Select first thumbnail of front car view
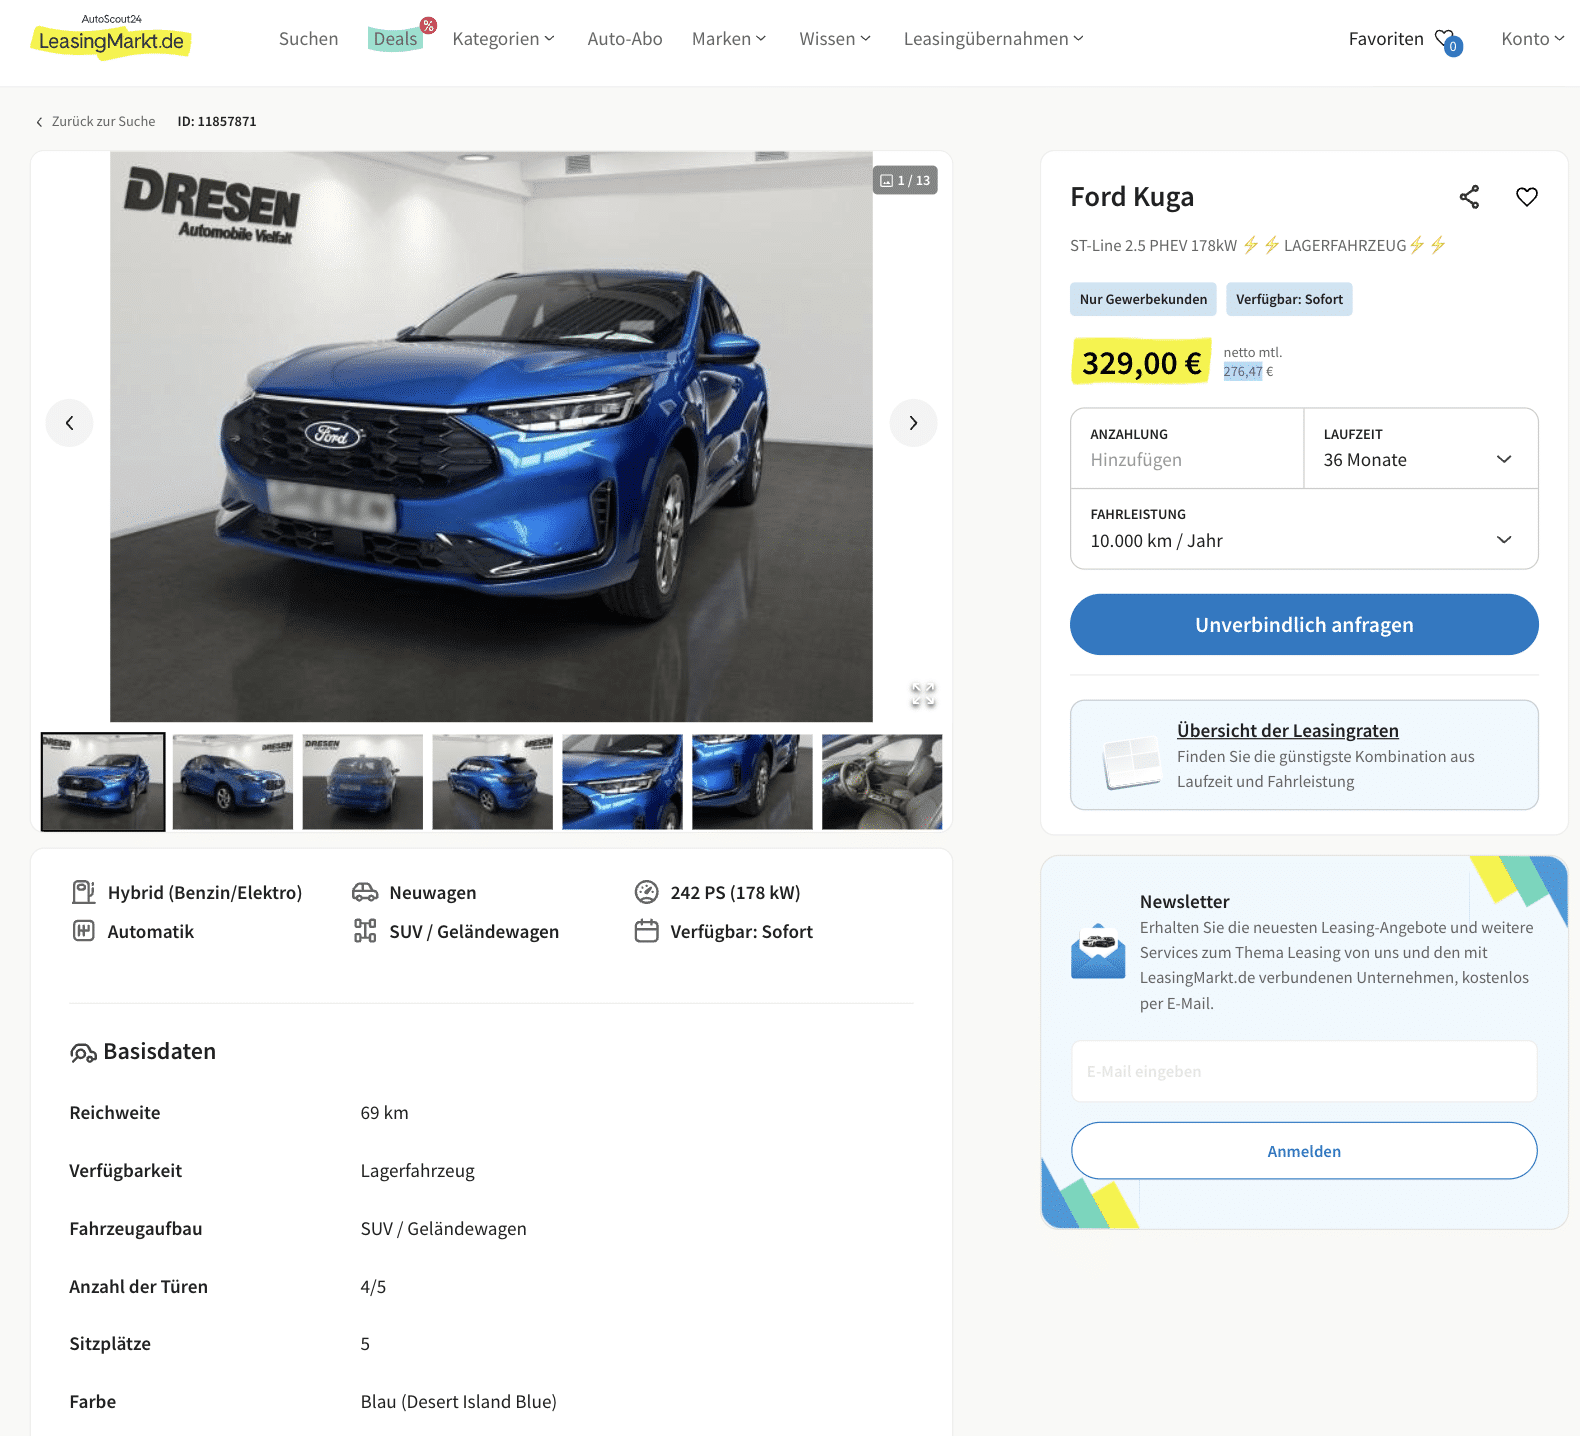 pos(103,782)
